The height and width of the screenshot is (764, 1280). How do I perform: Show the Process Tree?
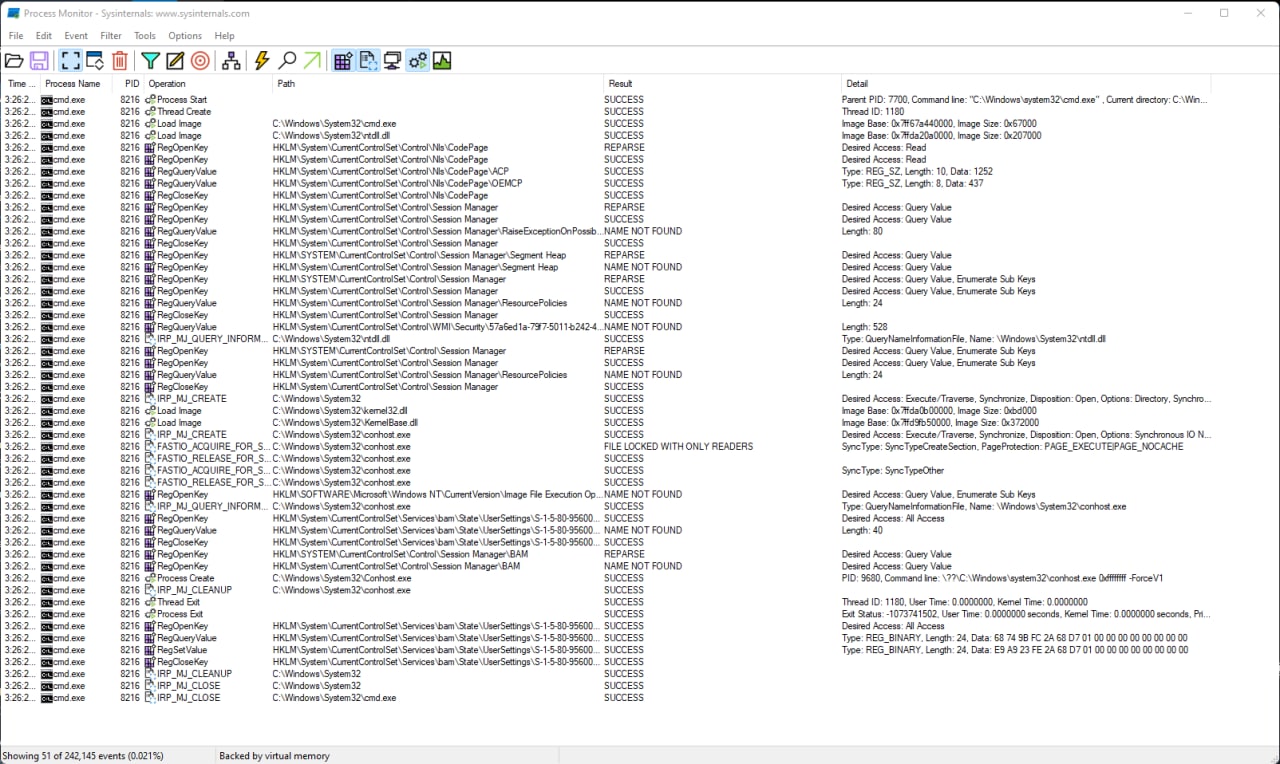pyautogui.click(x=231, y=61)
